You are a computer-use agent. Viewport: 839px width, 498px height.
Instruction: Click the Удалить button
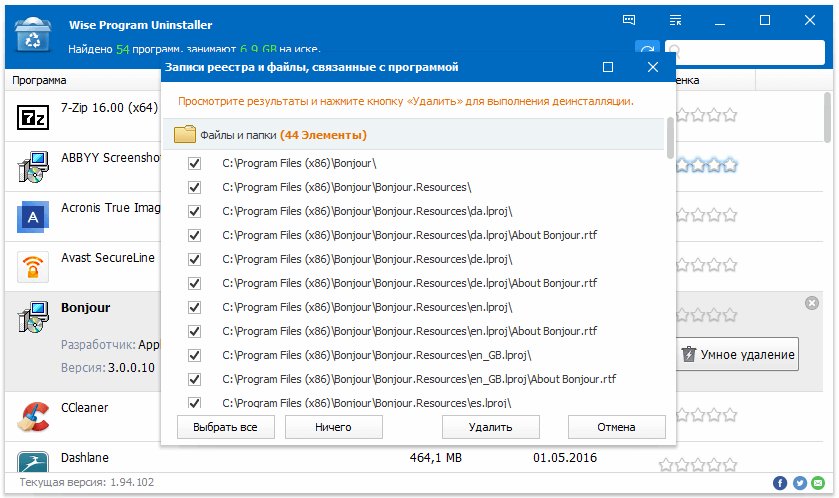[491, 427]
